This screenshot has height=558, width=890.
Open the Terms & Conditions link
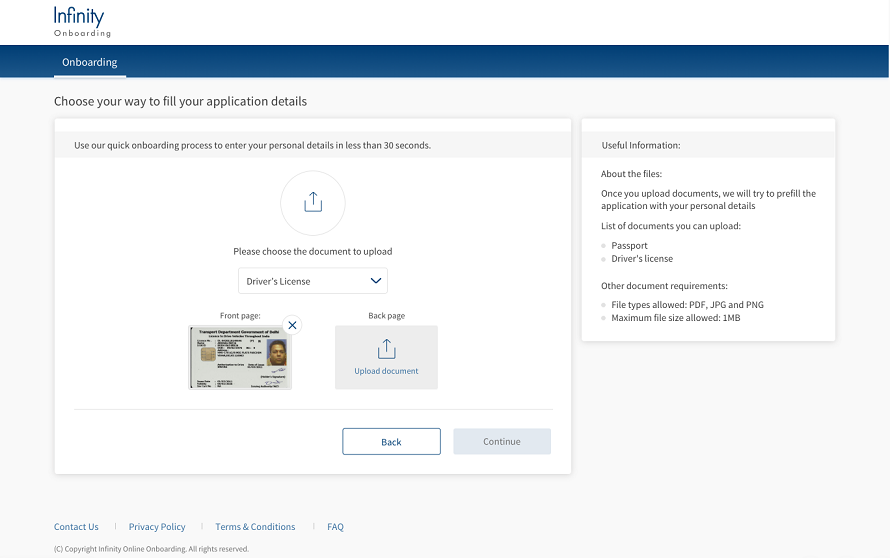[255, 527]
